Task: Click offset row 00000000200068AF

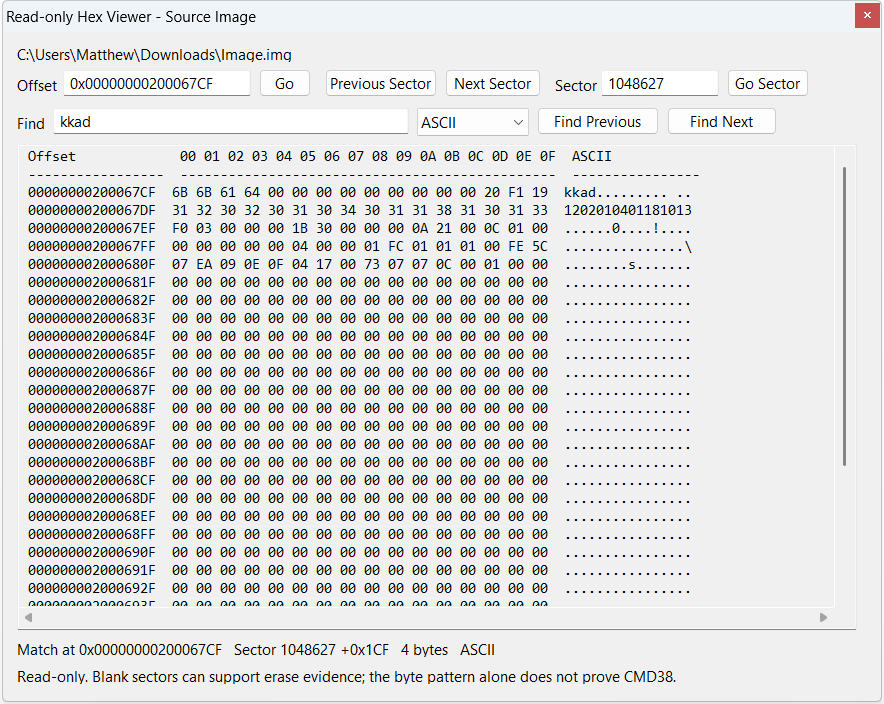Action: pyautogui.click(x=360, y=445)
